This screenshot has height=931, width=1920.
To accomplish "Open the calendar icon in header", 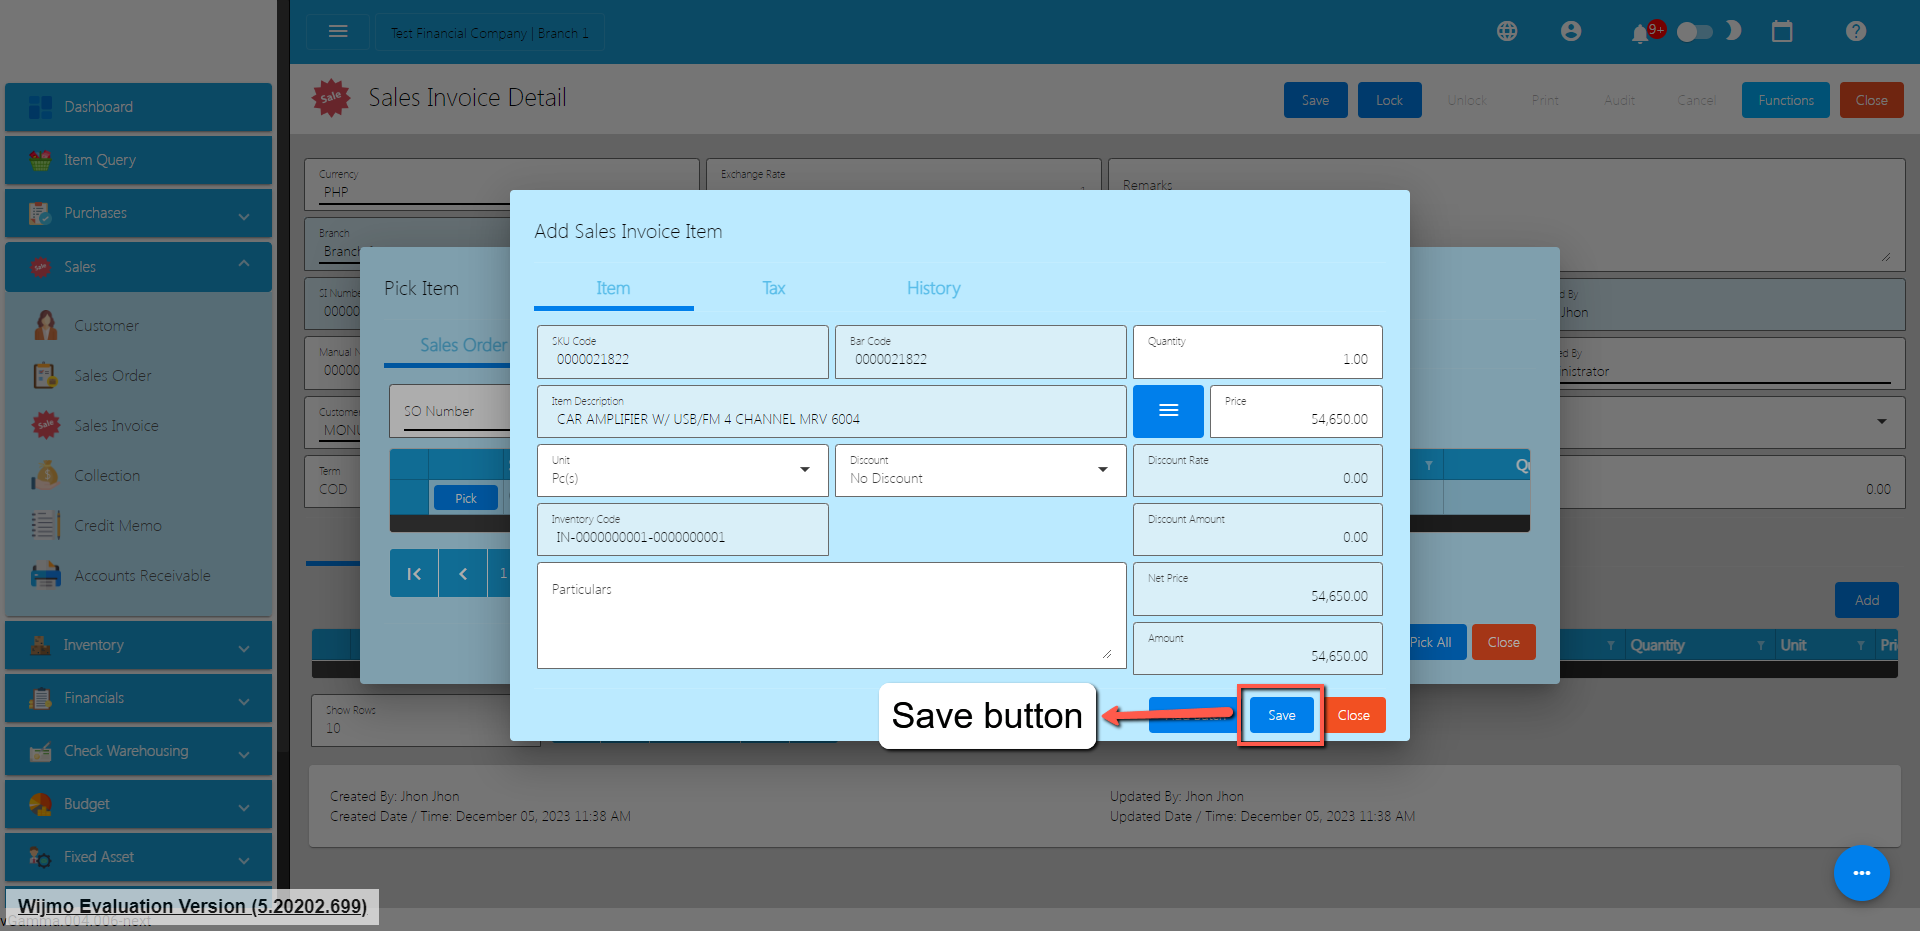I will pos(1782,32).
